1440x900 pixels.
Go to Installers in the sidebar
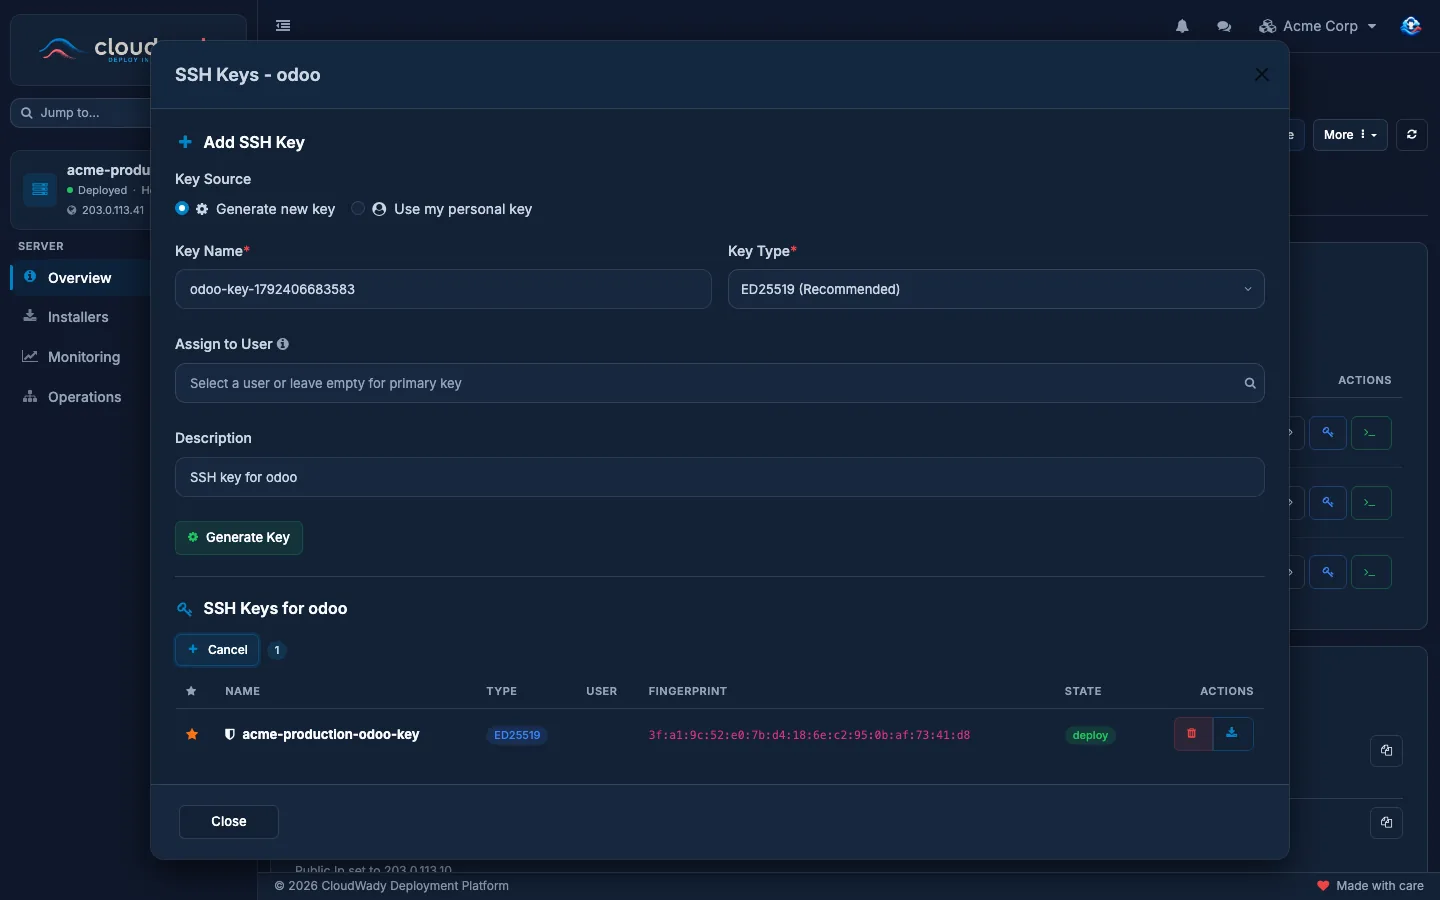click(78, 317)
